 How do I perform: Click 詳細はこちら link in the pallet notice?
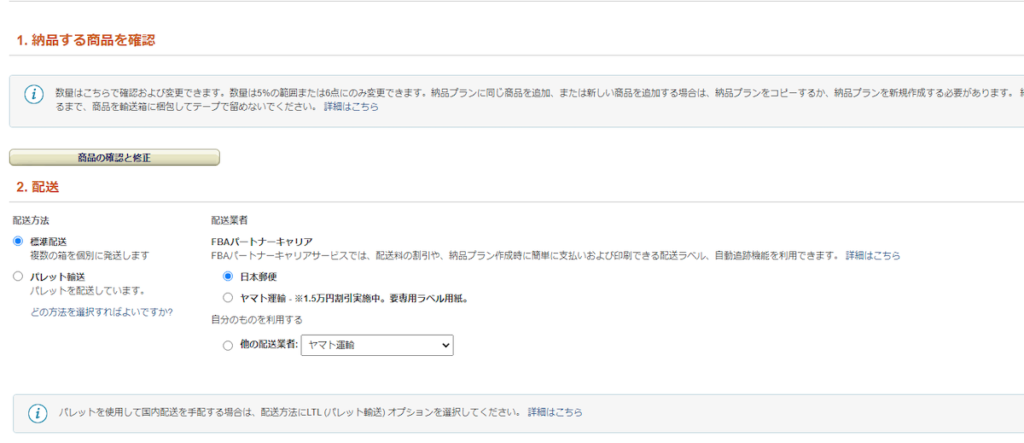(x=554, y=412)
